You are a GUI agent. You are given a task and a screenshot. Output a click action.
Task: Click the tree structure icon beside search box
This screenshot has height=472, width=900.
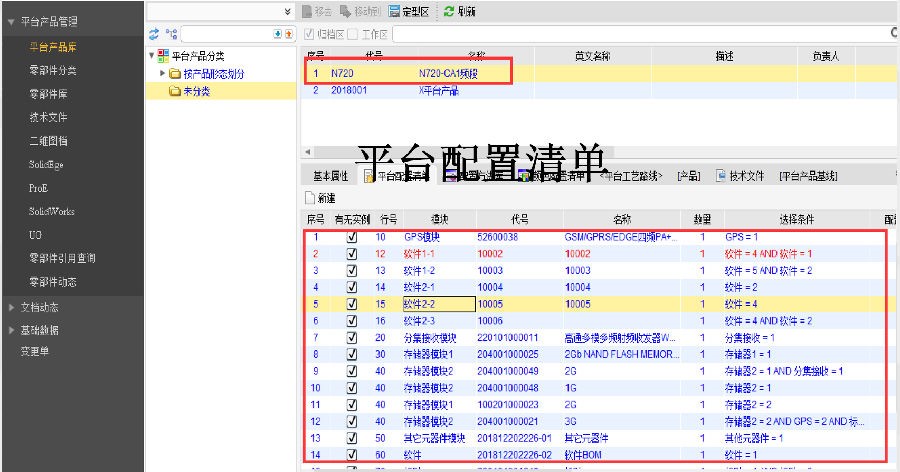click(172, 34)
